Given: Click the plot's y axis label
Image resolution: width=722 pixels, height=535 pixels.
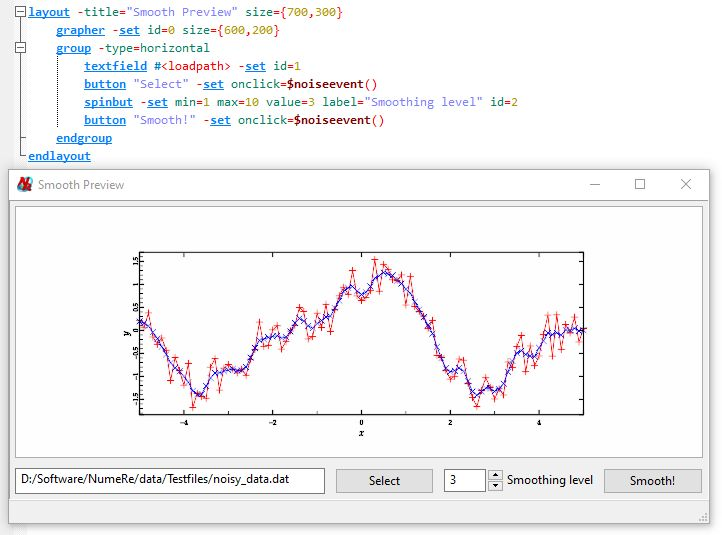Looking at the screenshot, I should [x=126, y=332].
